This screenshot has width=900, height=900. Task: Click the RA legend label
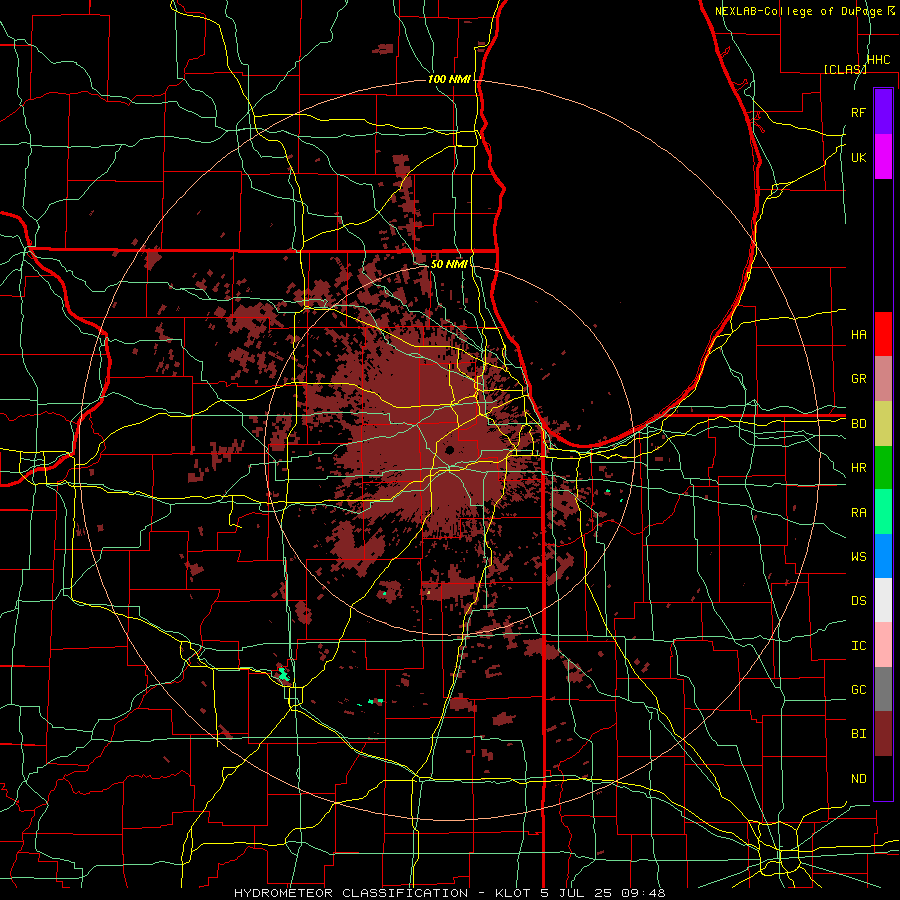tap(858, 513)
